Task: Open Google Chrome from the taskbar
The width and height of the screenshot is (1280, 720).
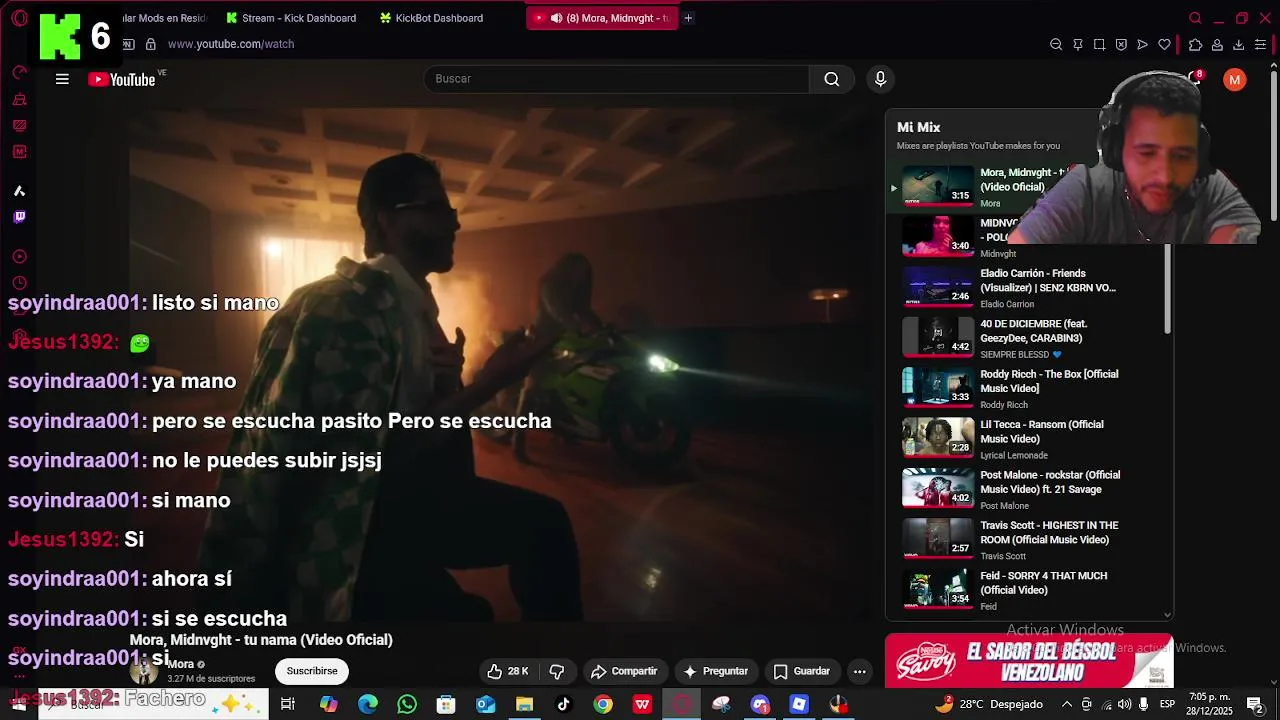Action: tap(603, 705)
